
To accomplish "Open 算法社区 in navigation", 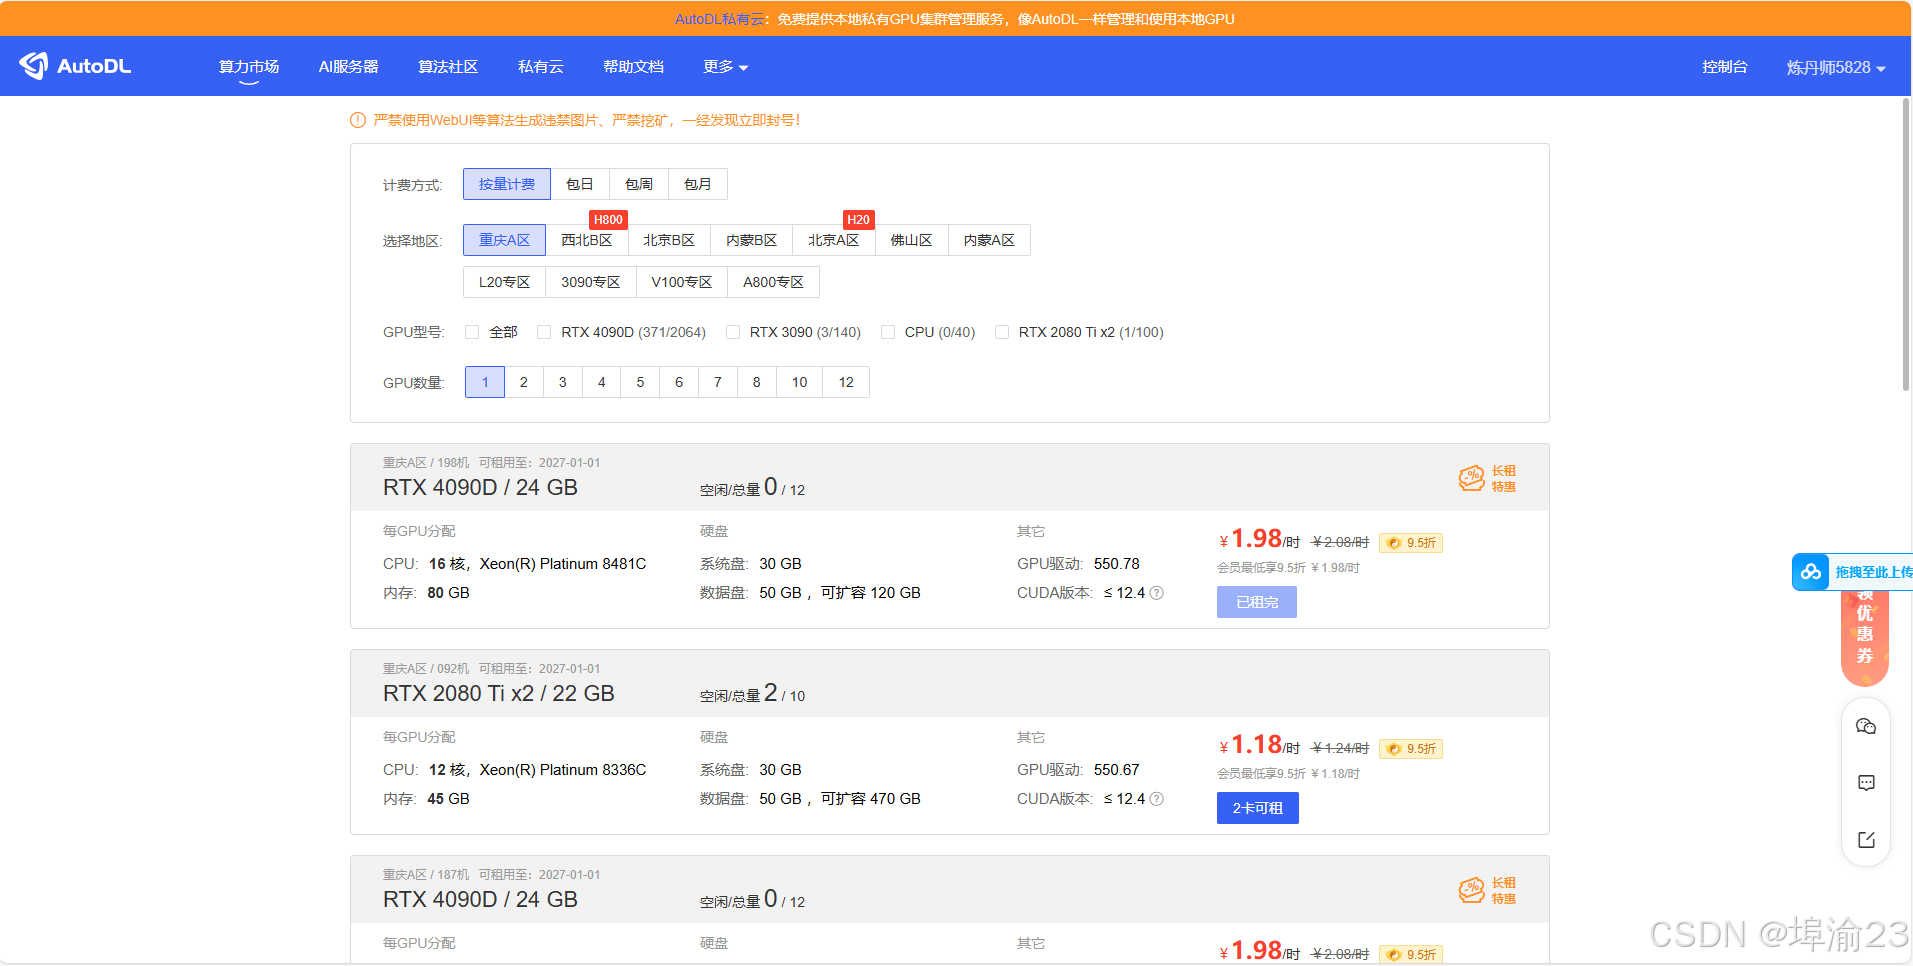I will coord(448,67).
